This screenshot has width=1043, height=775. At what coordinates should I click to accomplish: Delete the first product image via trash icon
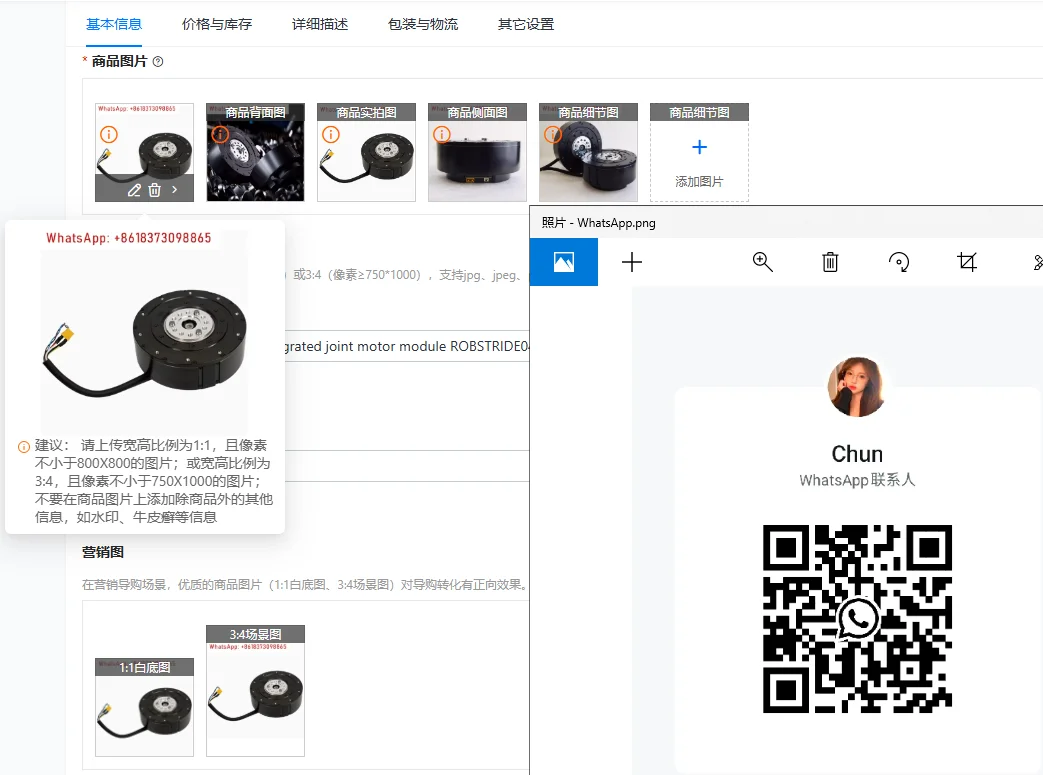tap(154, 190)
